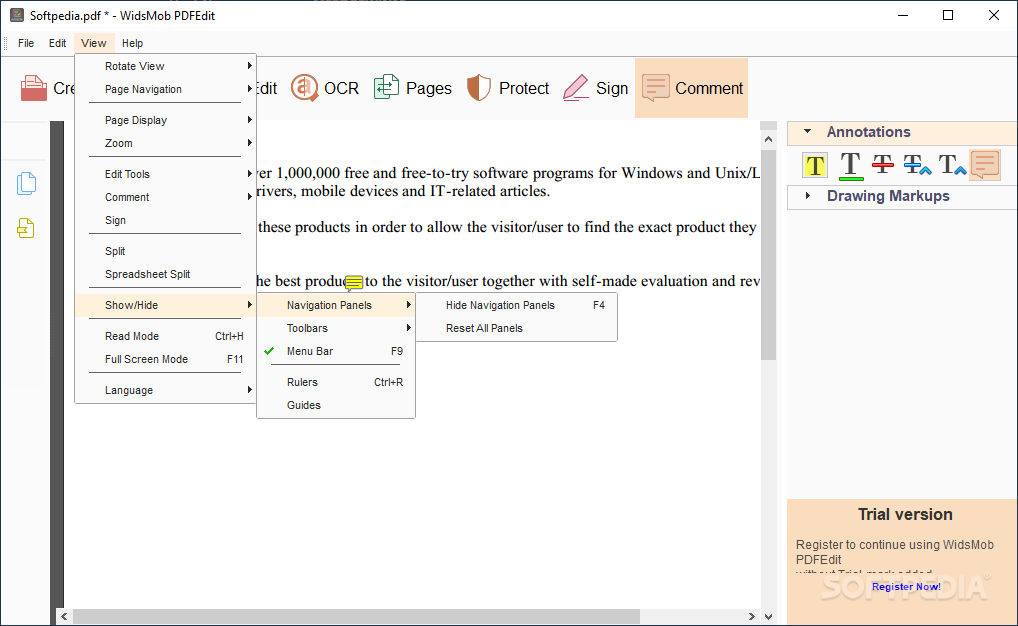Open the page thumbnails sidebar icon
The height and width of the screenshot is (626, 1018).
pos(26,183)
